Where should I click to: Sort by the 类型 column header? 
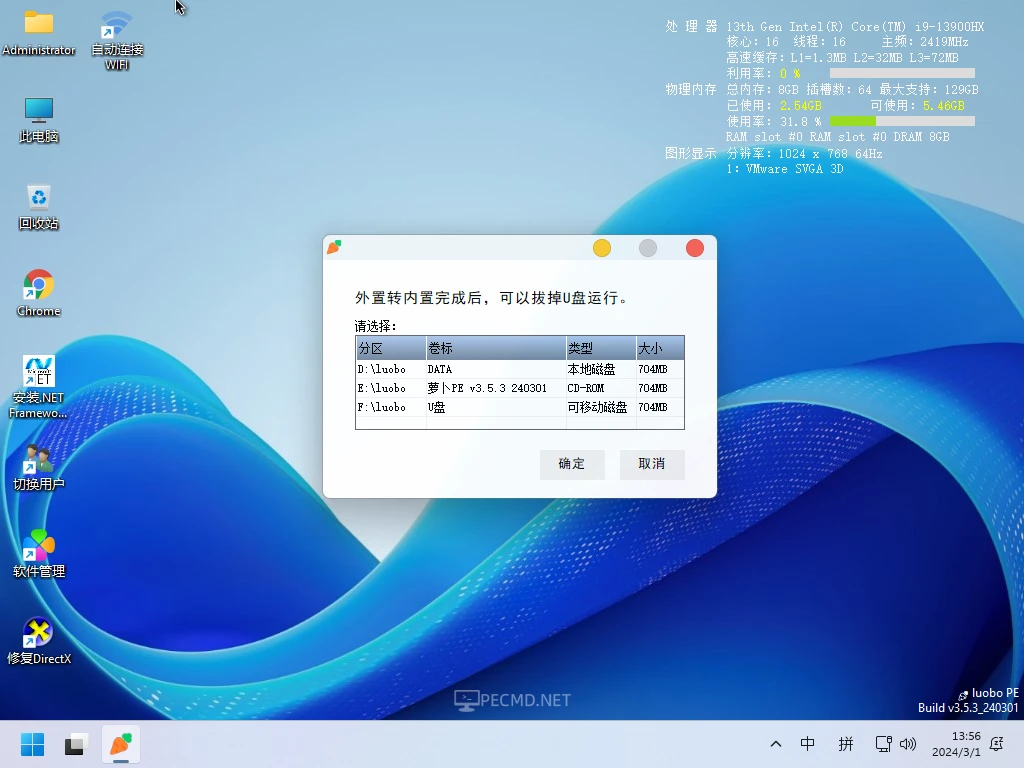click(x=601, y=348)
